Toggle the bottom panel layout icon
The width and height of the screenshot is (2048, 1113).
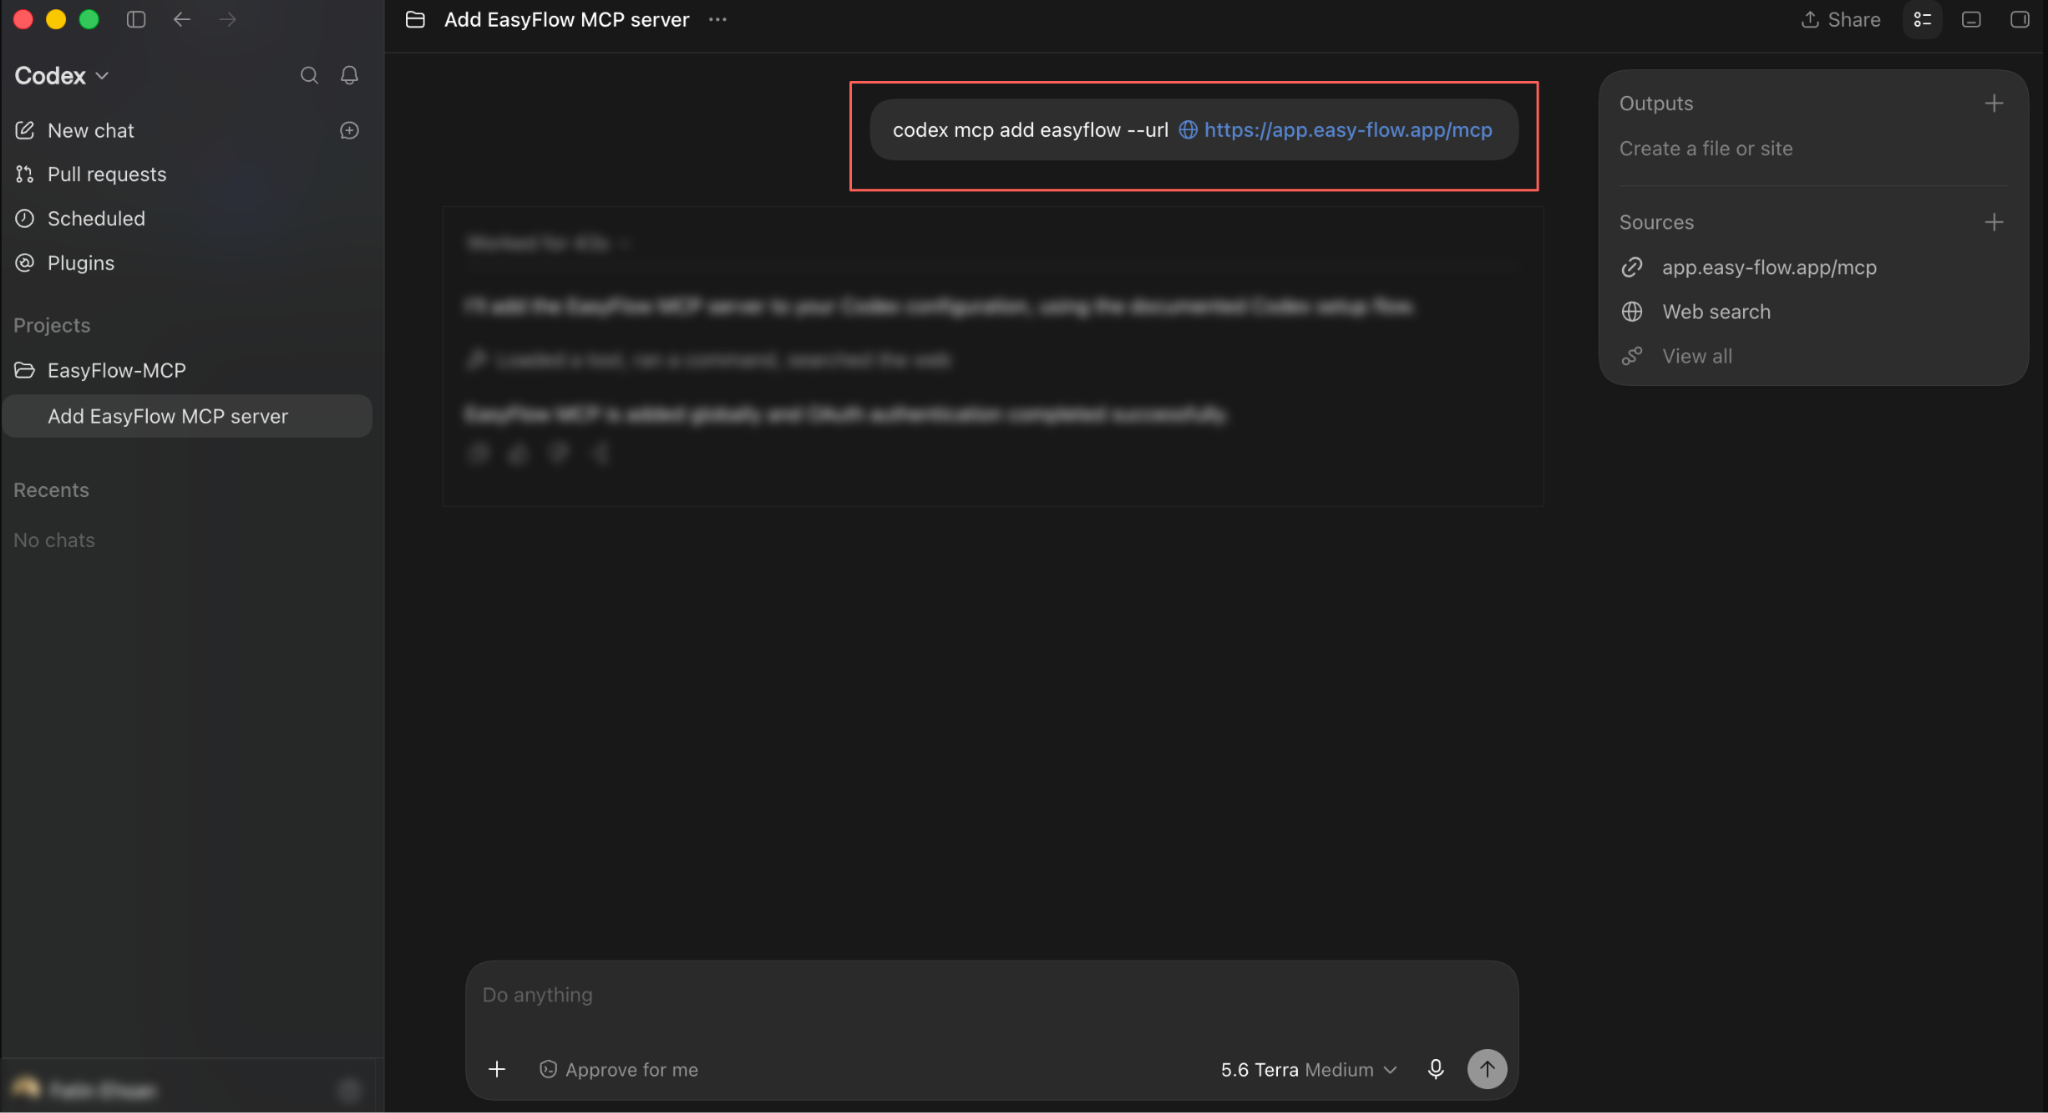click(1971, 19)
